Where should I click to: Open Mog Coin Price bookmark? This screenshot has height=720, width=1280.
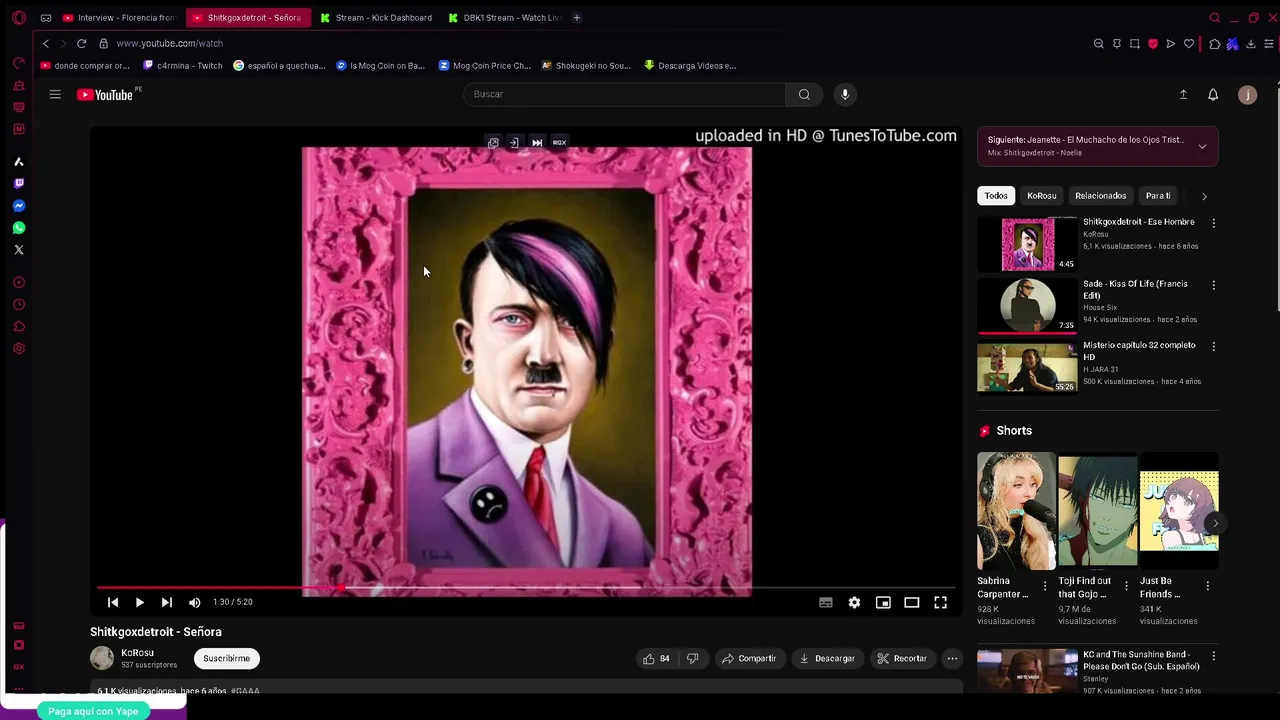point(484,66)
